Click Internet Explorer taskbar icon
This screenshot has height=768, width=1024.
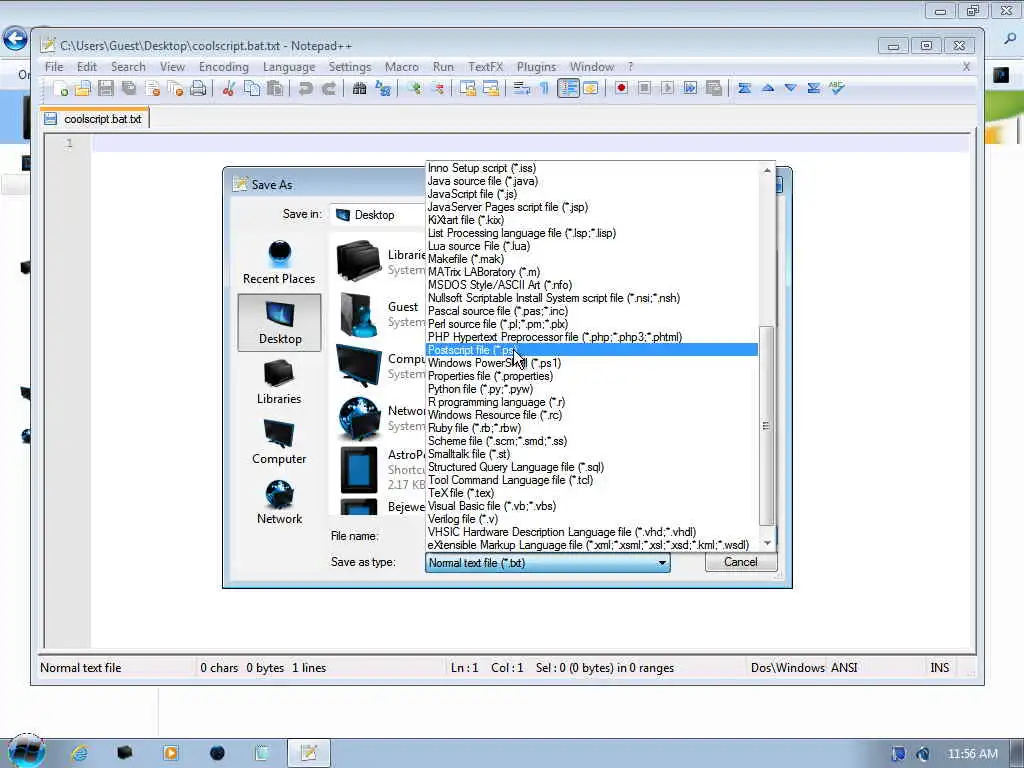click(80, 754)
